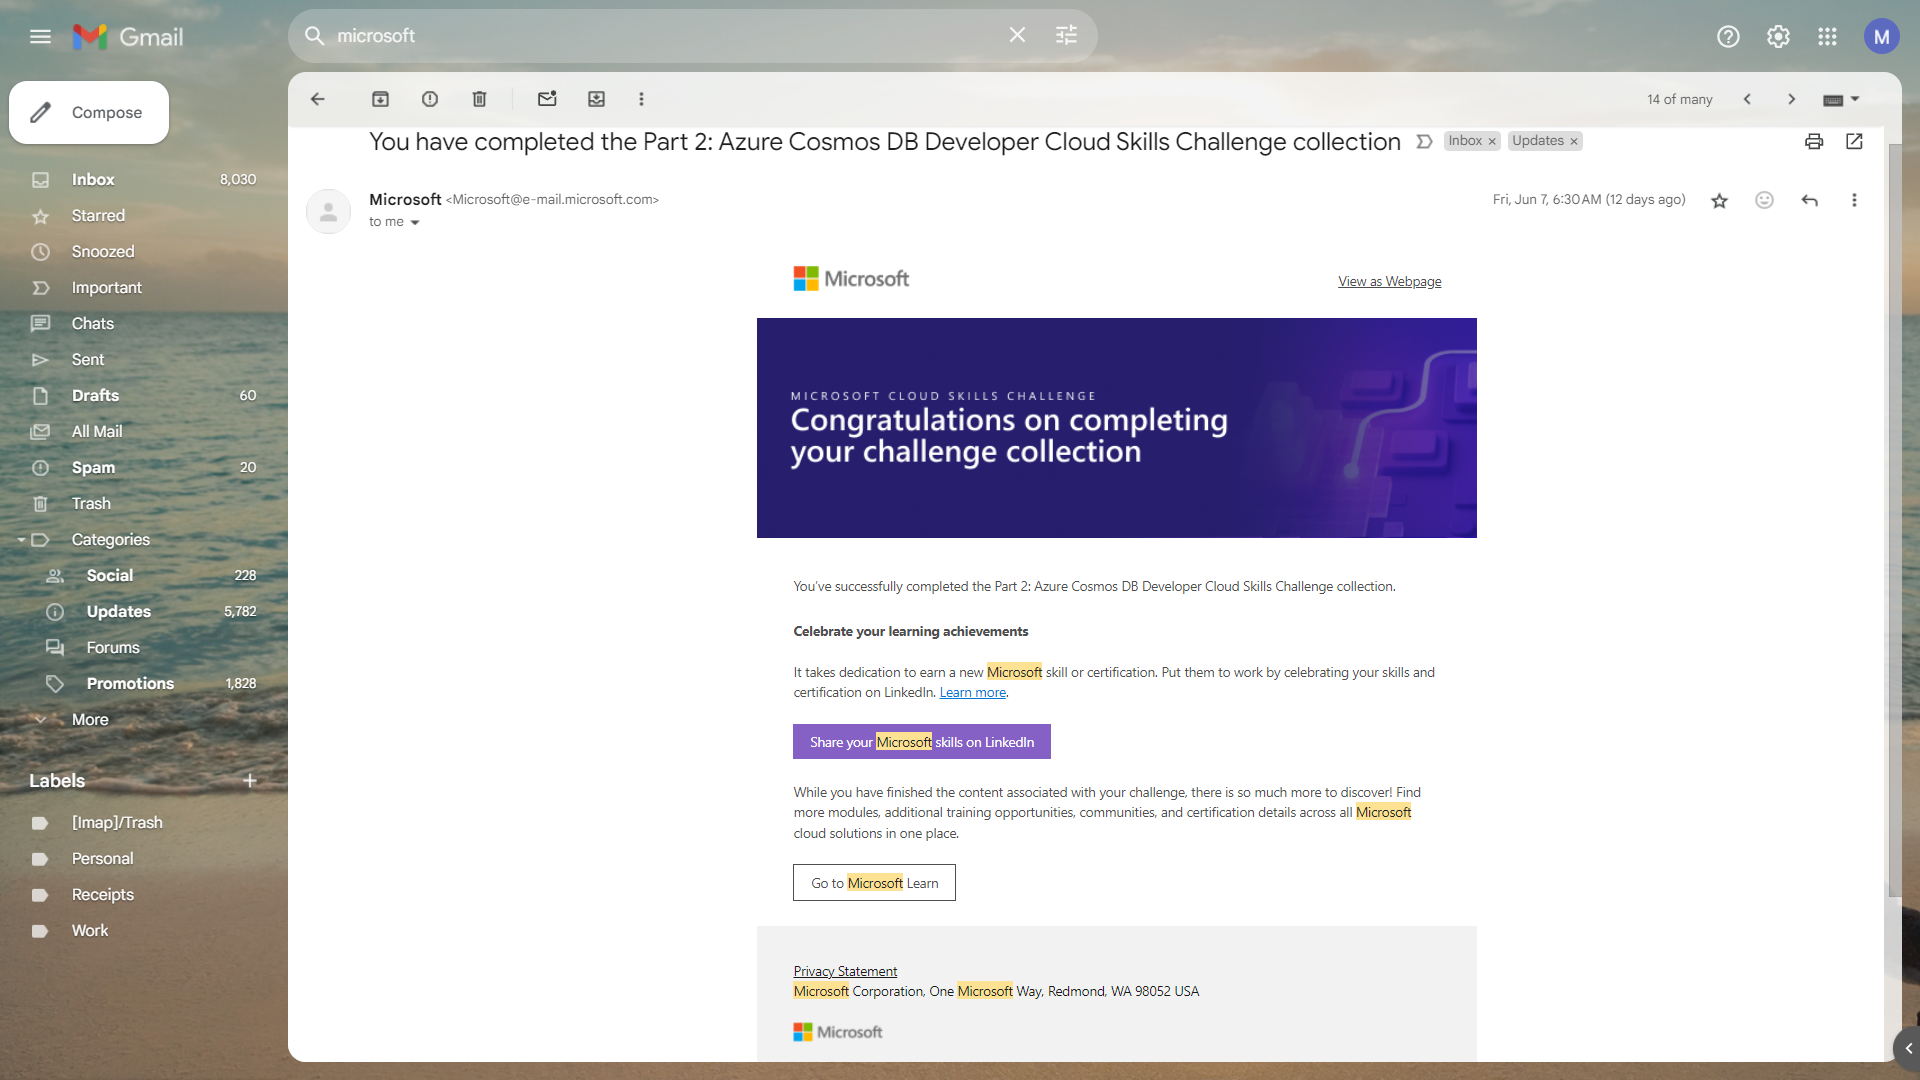Expand recipient details next to 'to me'

415,222
